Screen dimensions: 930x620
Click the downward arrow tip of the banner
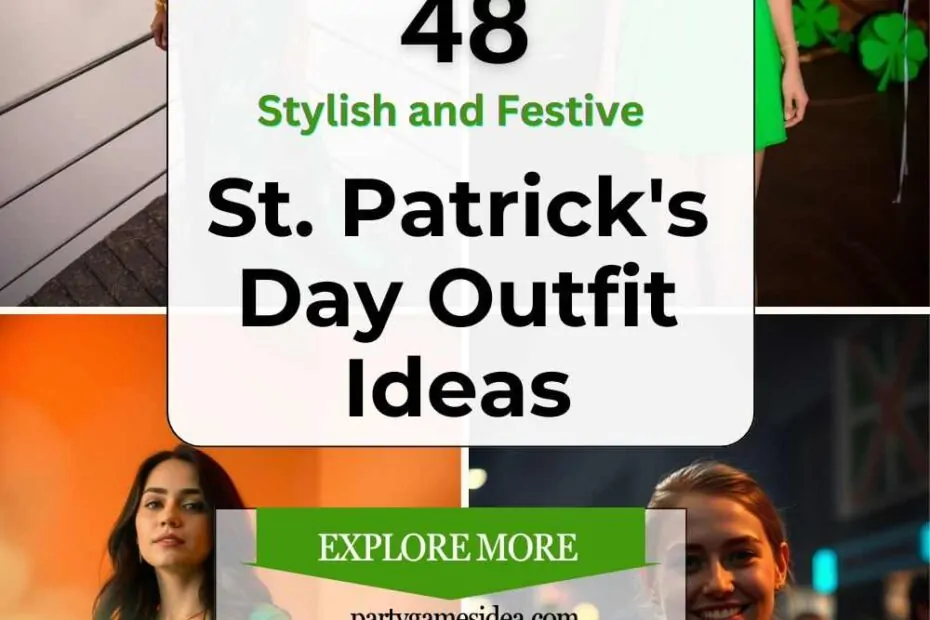451,592
